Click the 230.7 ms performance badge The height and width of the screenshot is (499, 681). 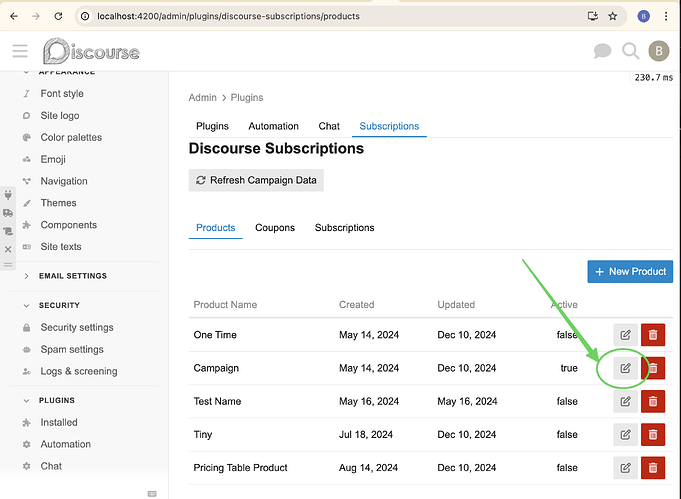[653, 78]
